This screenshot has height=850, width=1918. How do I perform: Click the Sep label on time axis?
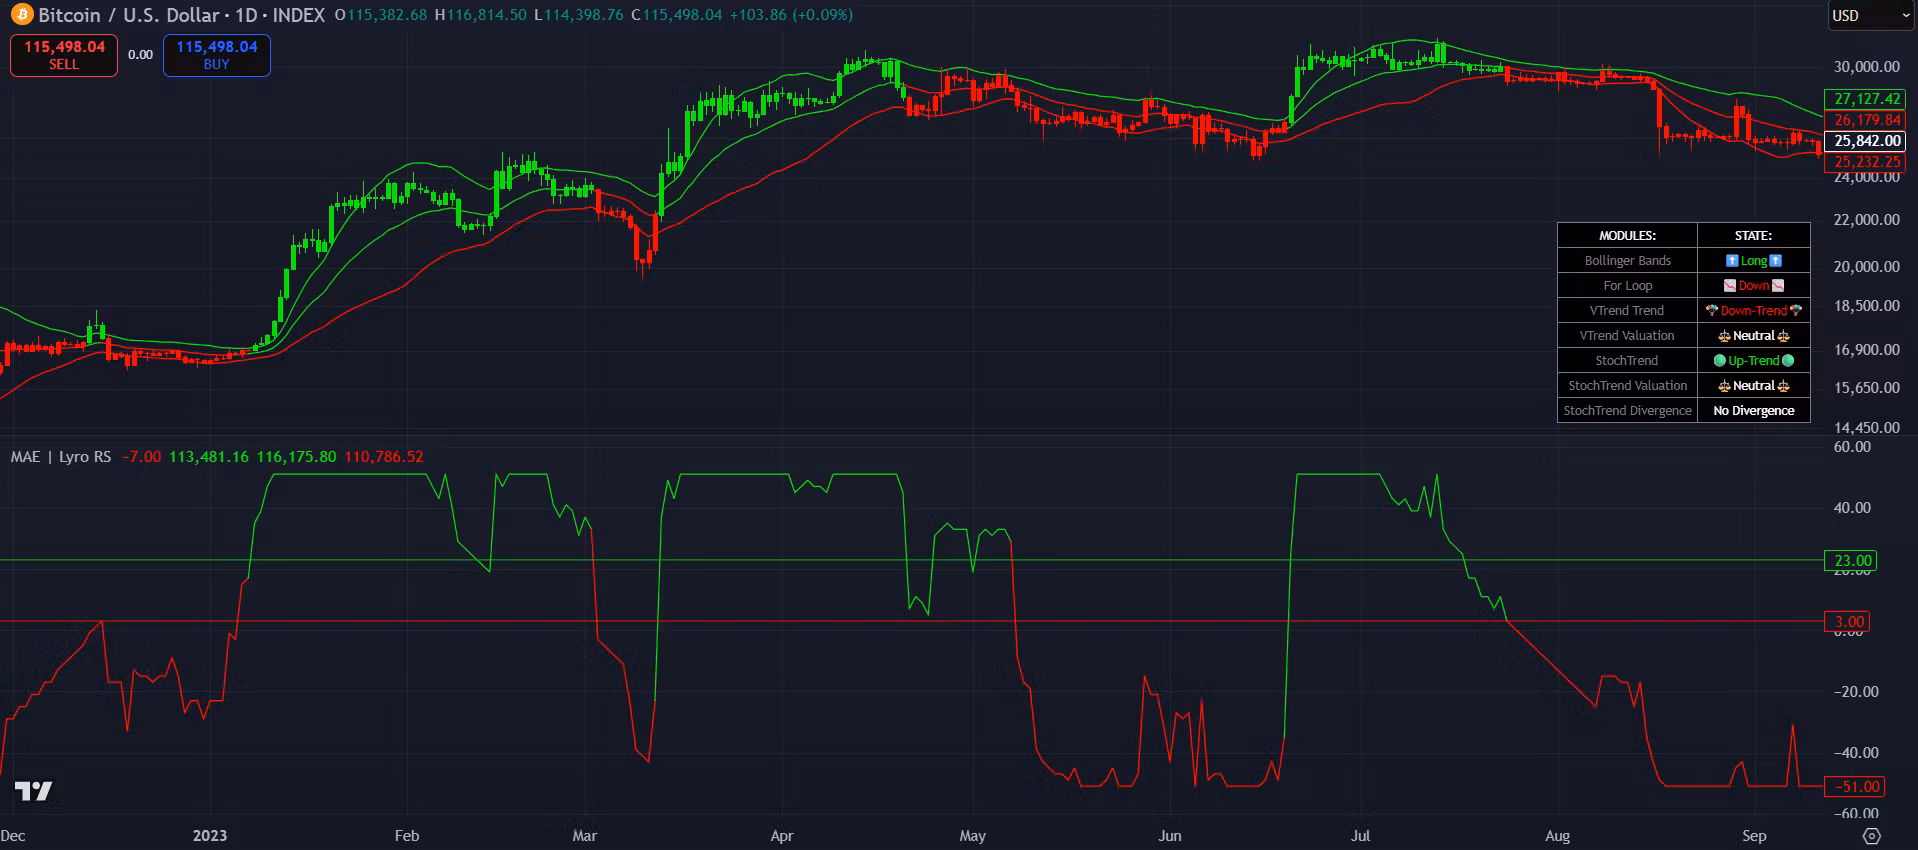click(1754, 836)
